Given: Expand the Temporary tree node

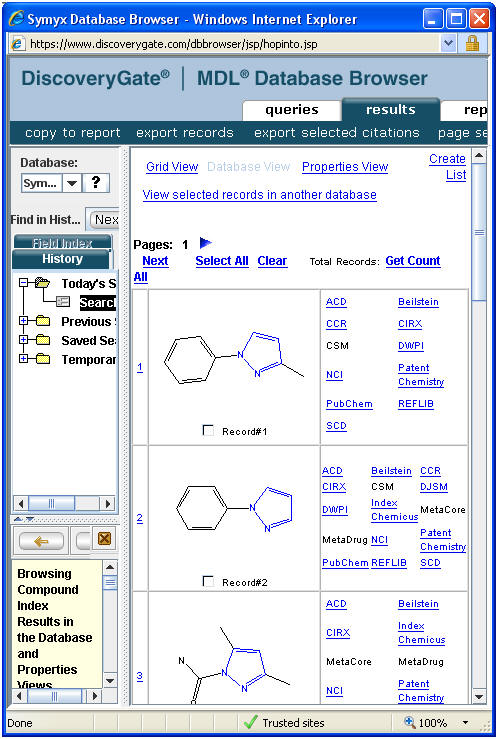Looking at the screenshot, I should [23, 359].
